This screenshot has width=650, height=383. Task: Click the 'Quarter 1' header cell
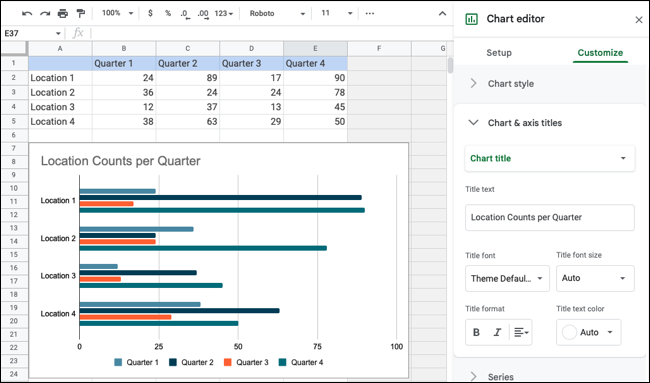point(124,63)
